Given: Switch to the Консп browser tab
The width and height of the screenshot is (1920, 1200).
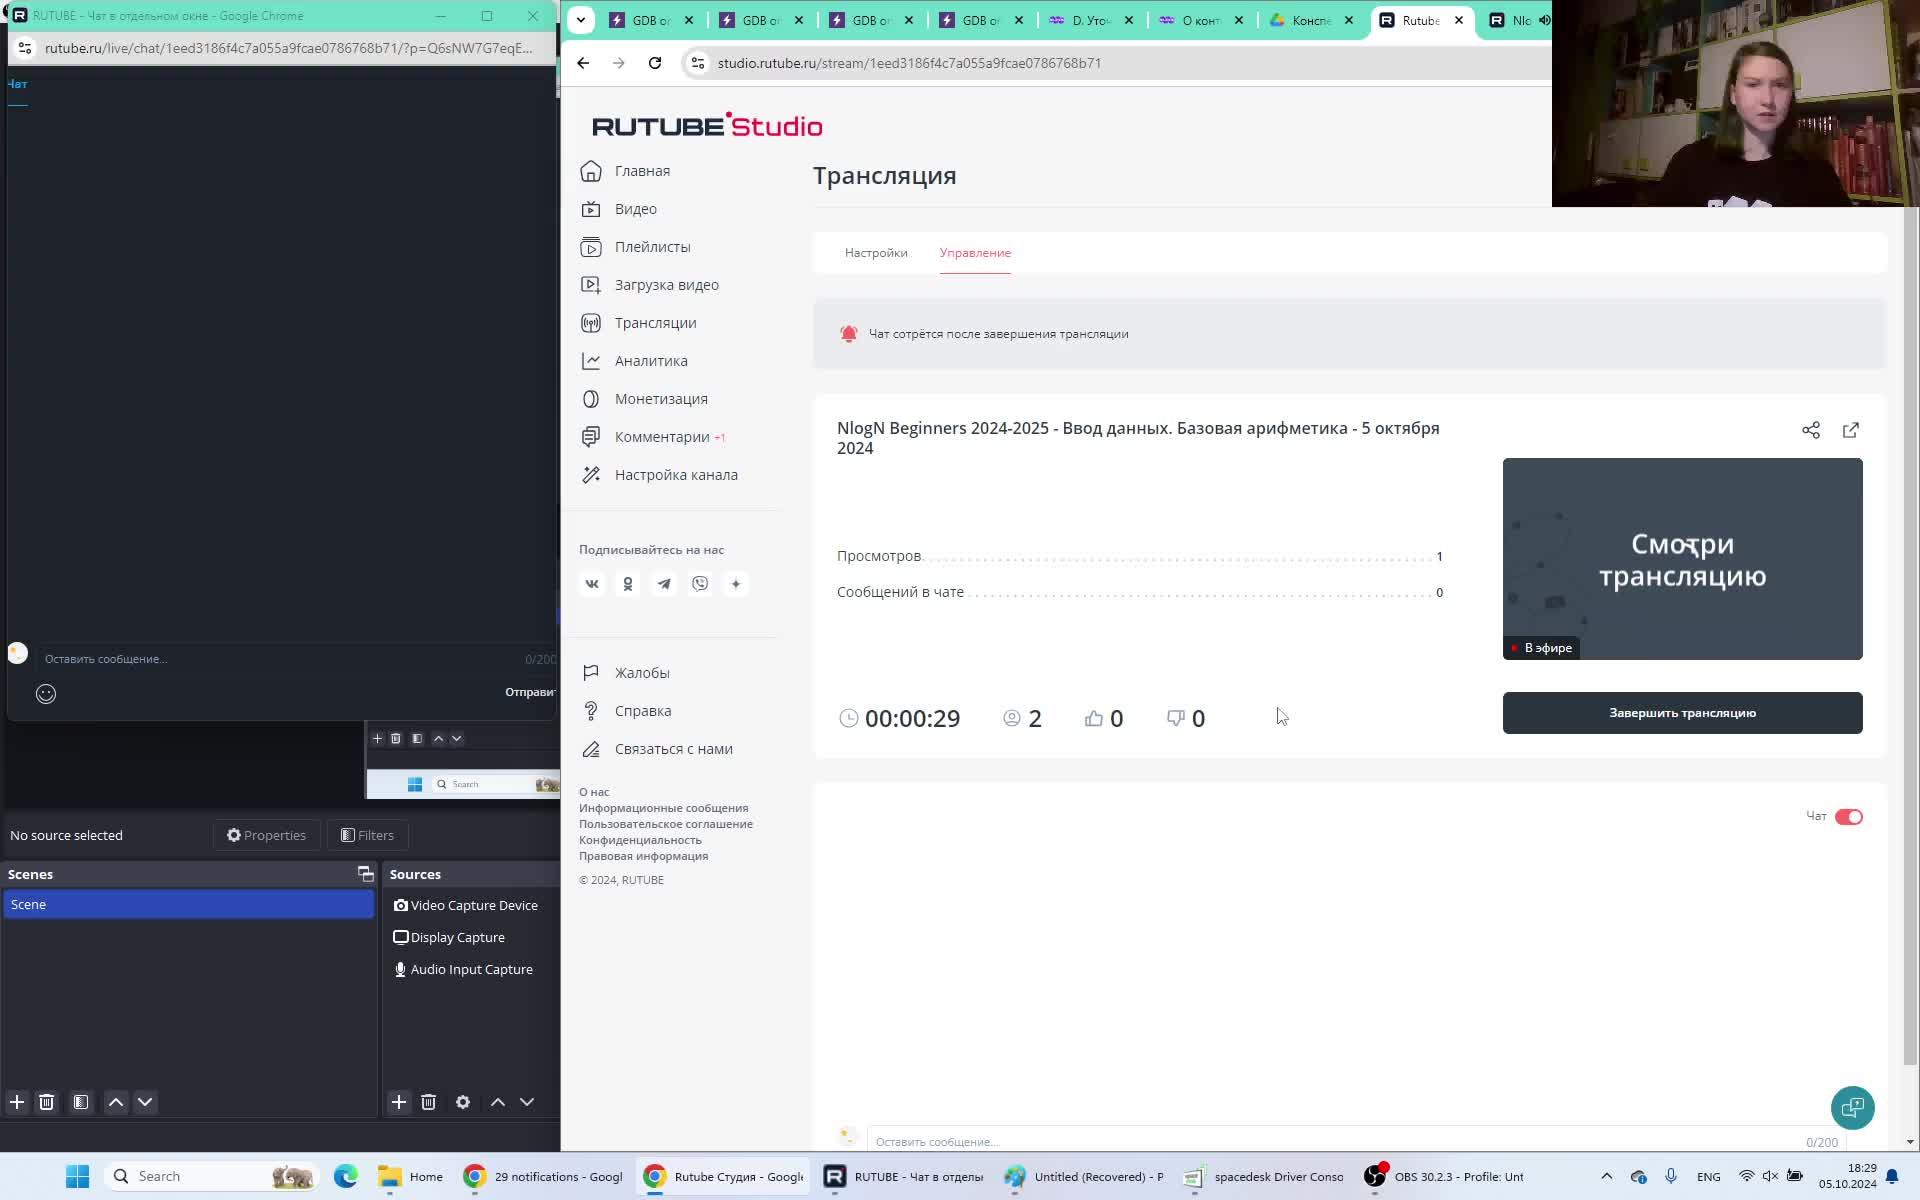Looking at the screenshot, I should click(x=1311, y=20).
